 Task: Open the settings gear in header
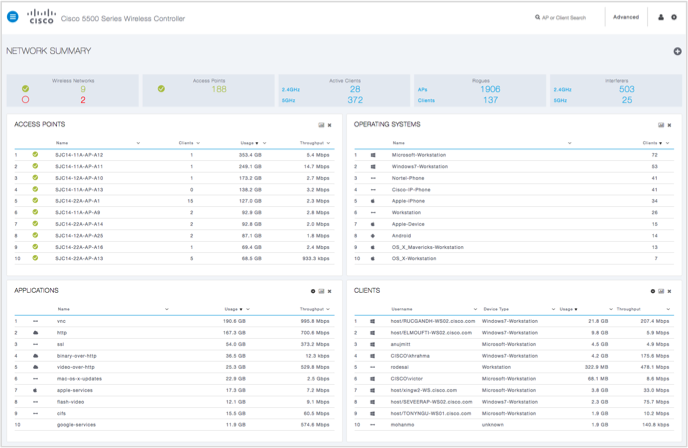coord(673,17)
